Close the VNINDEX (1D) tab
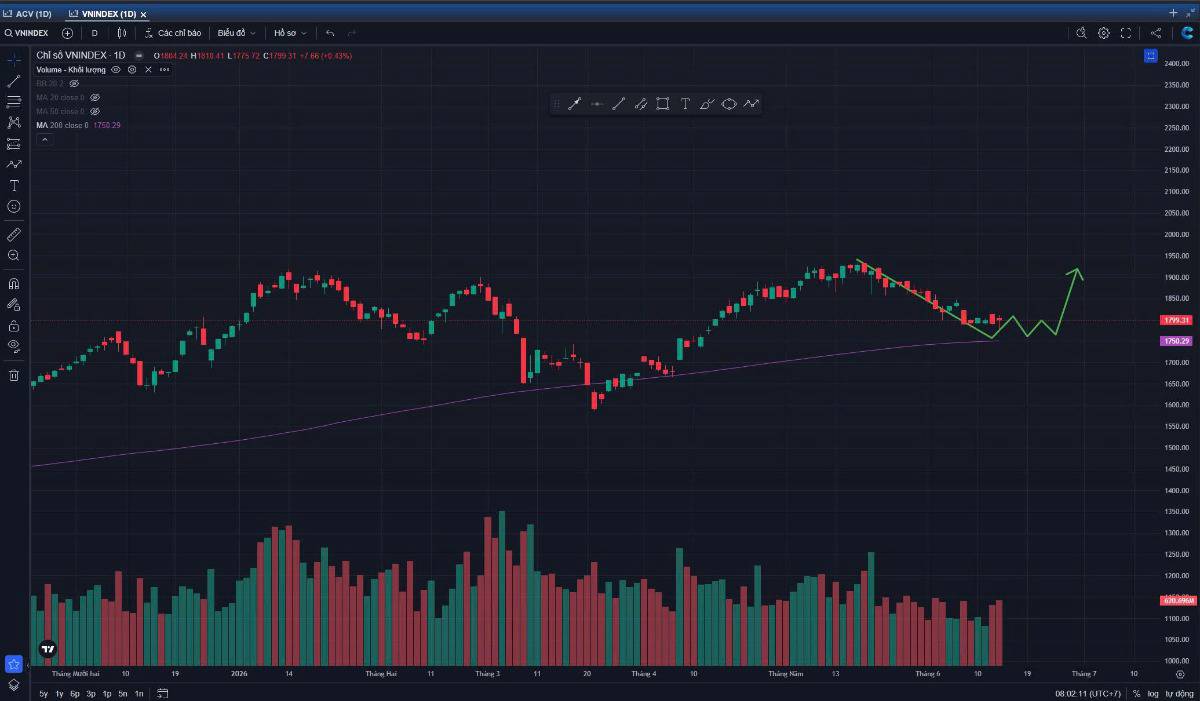This screenshot has width=1200, height=701. (x=144, y=14)
